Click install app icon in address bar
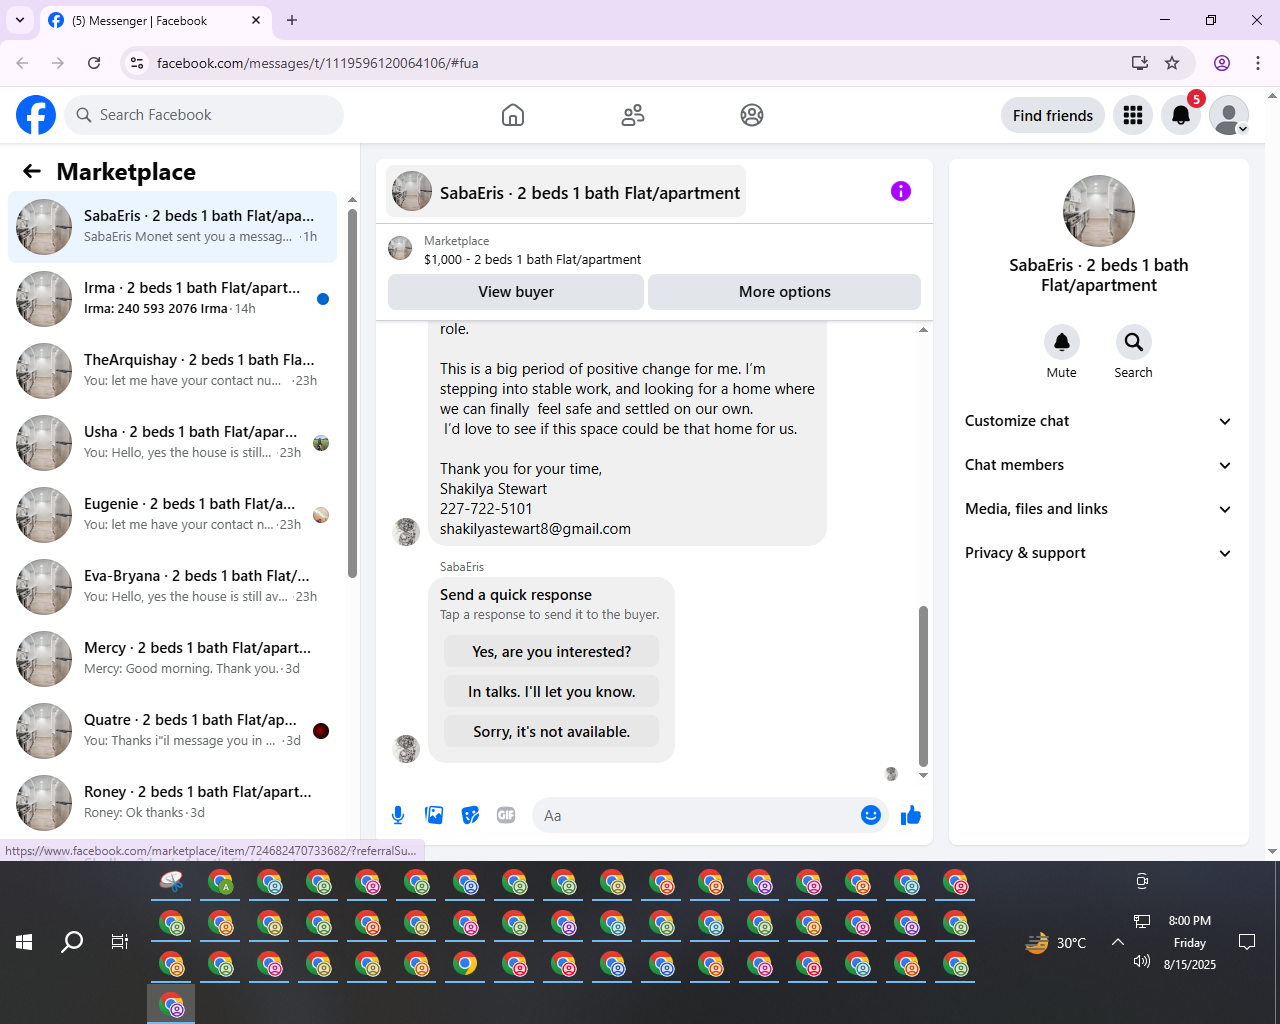 click(x=1139, y=63)
